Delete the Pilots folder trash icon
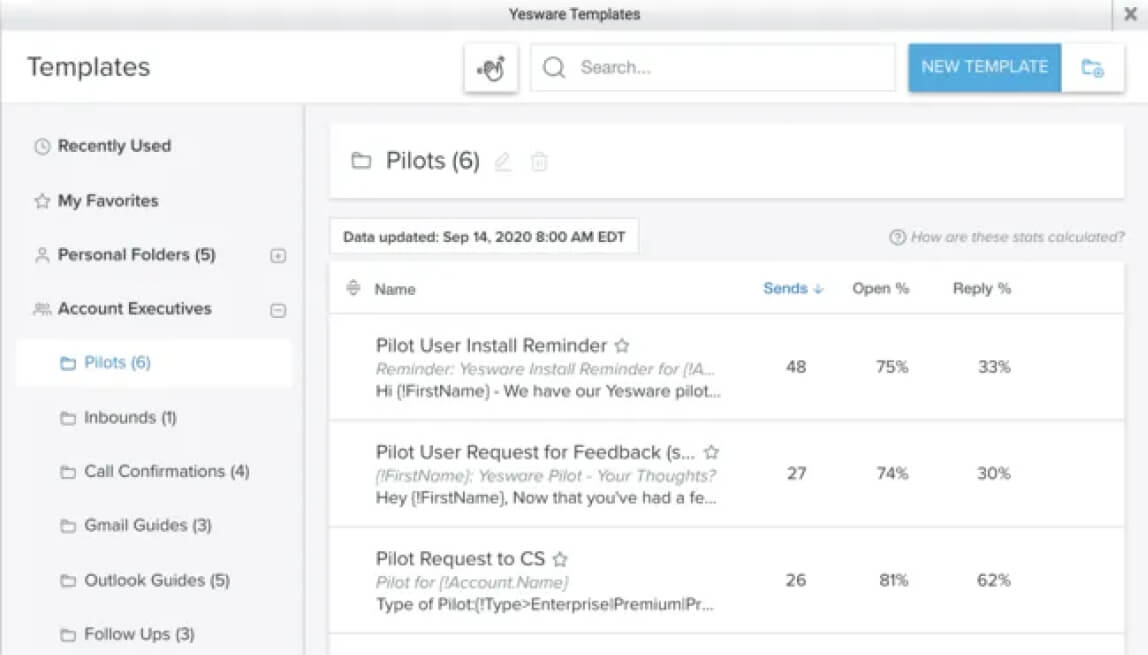1148x655 pixels. (539, 161)
